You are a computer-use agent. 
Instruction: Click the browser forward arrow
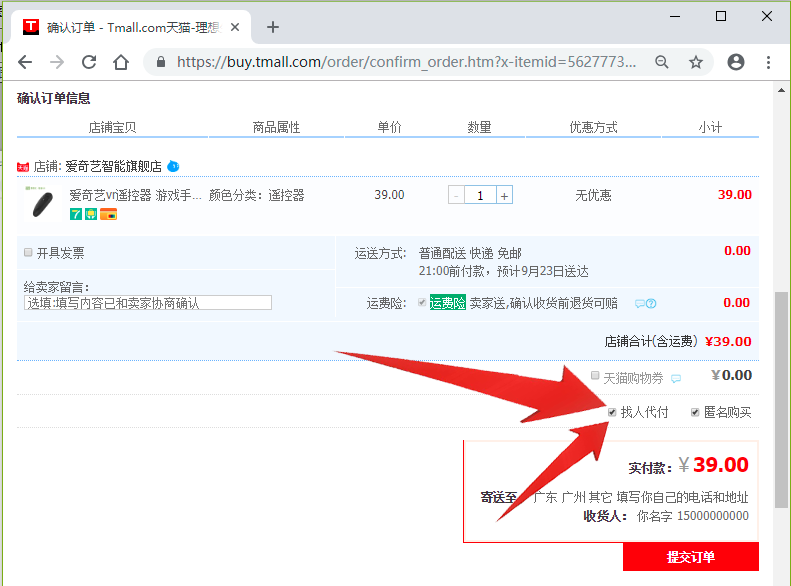coord(57,62)
